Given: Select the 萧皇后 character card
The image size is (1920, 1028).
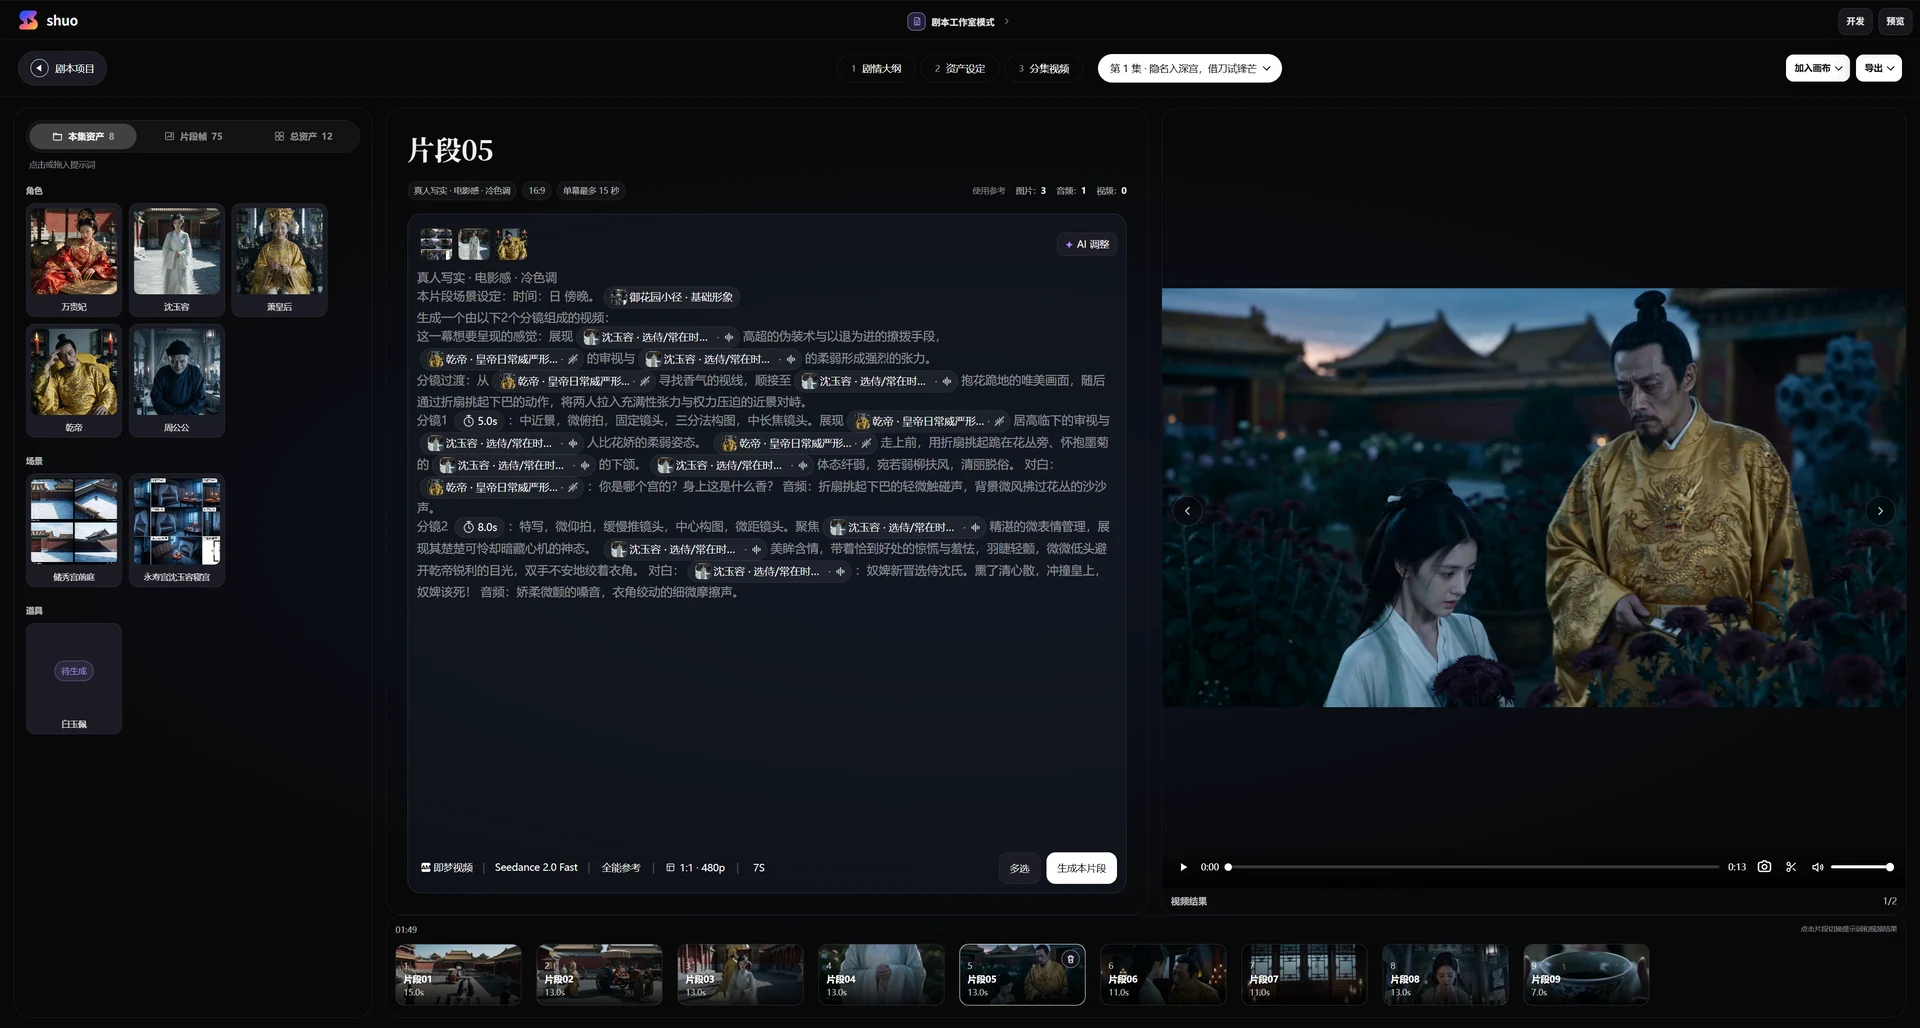Looking at the screenshot, I should pos(279,260).
